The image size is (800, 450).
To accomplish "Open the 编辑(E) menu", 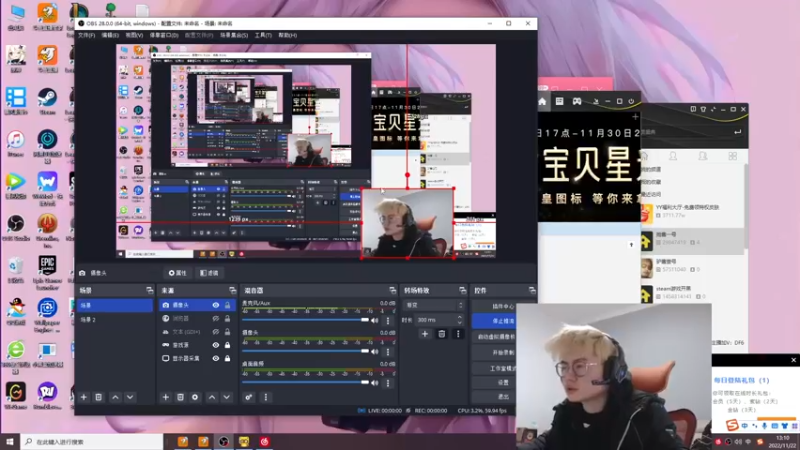I will [x=110, y=35].
